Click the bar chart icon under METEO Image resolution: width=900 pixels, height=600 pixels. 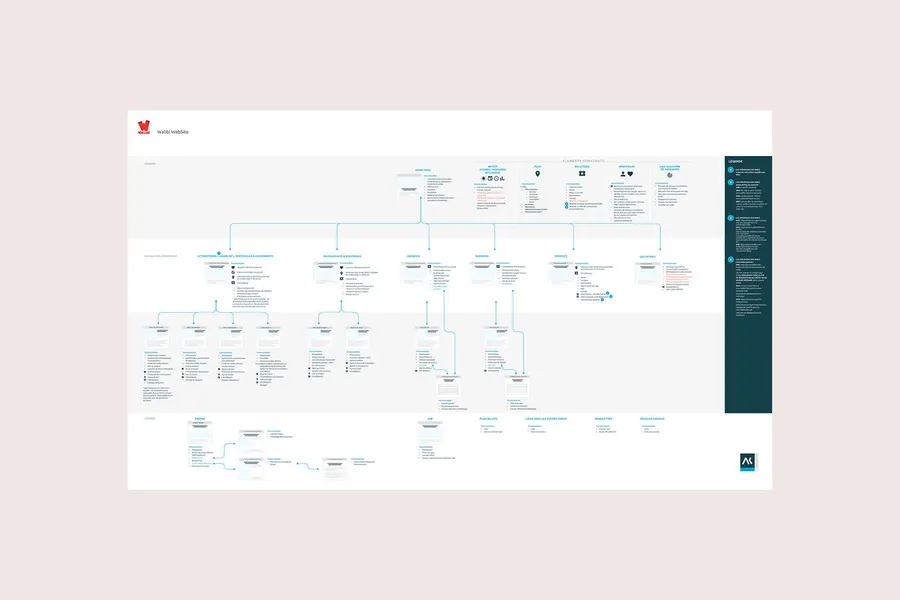pos(502,179)
